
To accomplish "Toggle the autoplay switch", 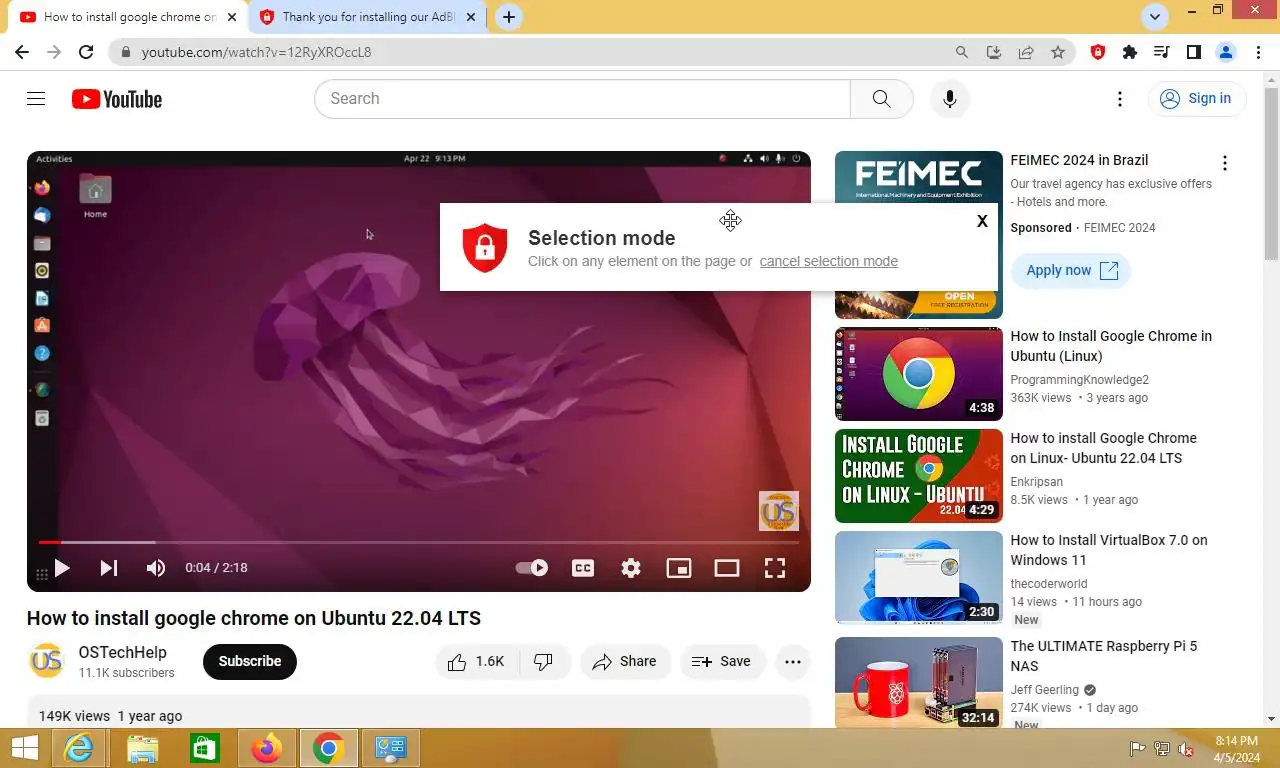I will pos(532,568).
